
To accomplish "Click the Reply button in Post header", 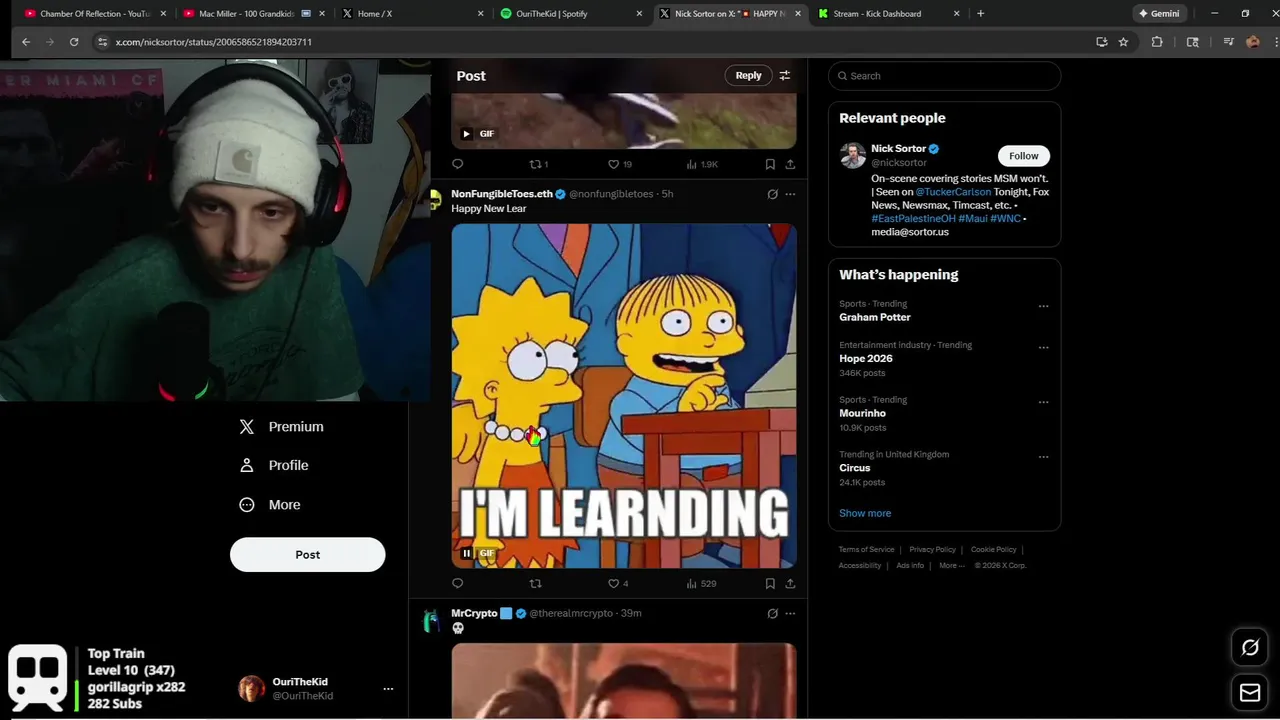I will [x=748, y=75].
